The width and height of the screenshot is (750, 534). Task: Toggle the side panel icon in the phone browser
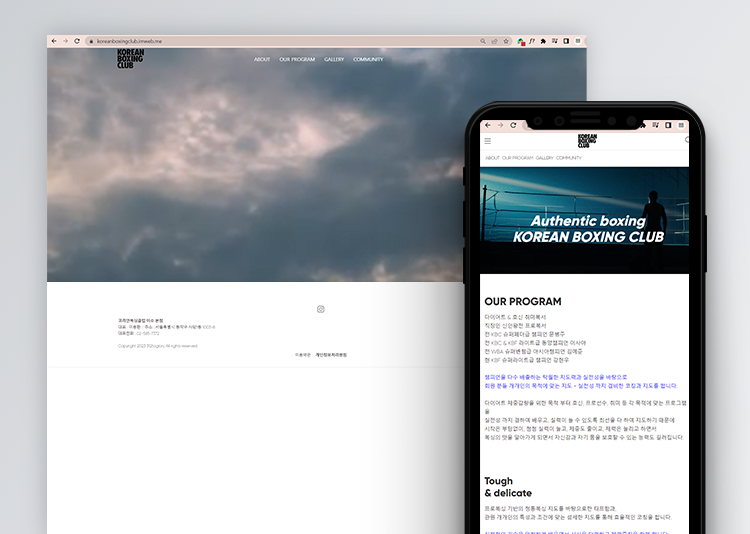click(x=668, y=125)
